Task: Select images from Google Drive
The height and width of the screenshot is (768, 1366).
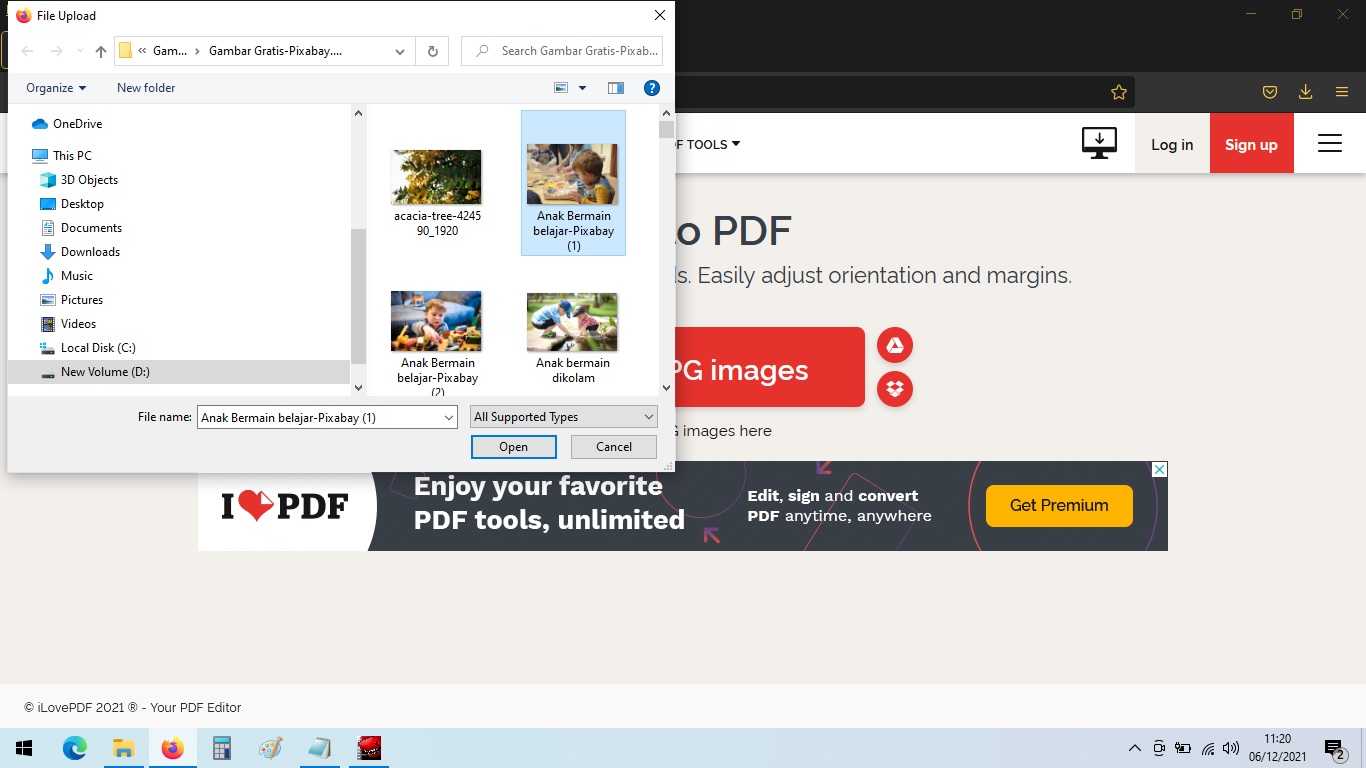Action: [x=895, y=344]
